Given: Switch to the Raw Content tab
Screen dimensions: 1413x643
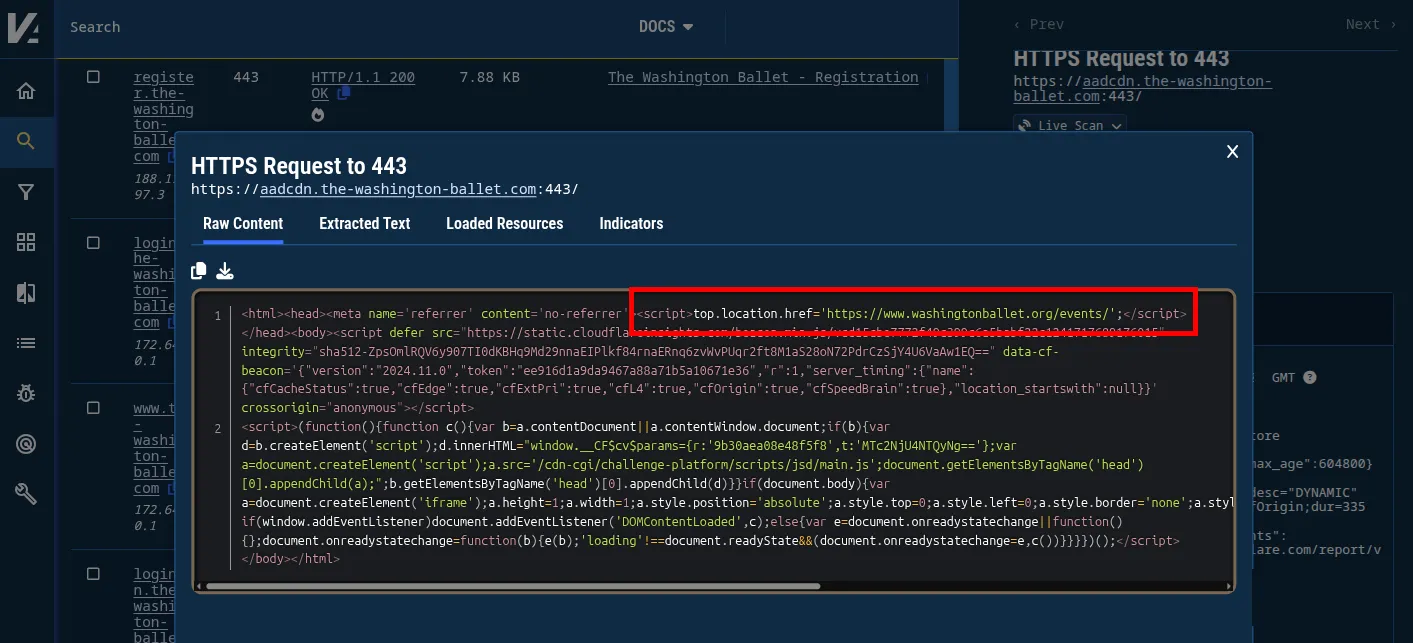Looking at the screenshot, I should (243, 224).
